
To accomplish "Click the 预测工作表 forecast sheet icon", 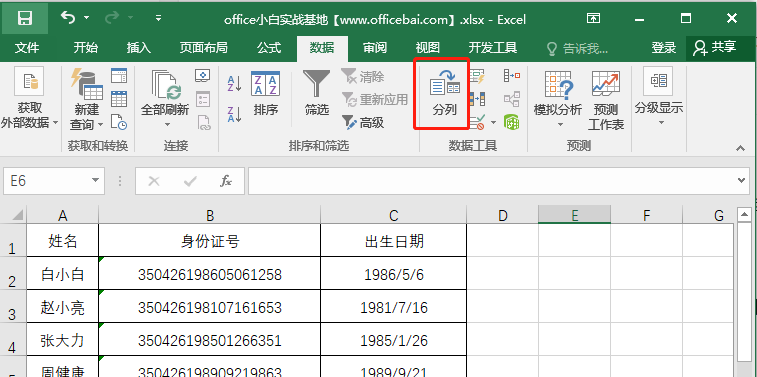I will 606,99.
